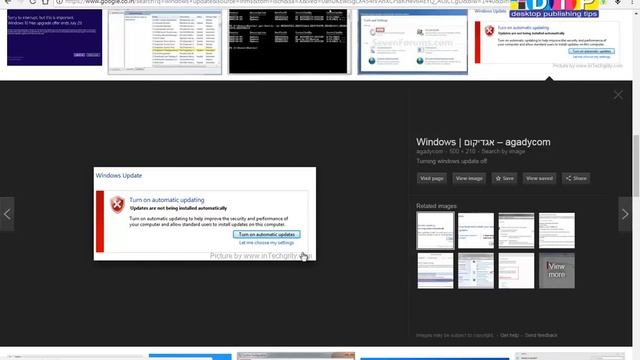Screen dimensions: 640x360
Task: Click the large Windows Update preview image
Action: 204,213
